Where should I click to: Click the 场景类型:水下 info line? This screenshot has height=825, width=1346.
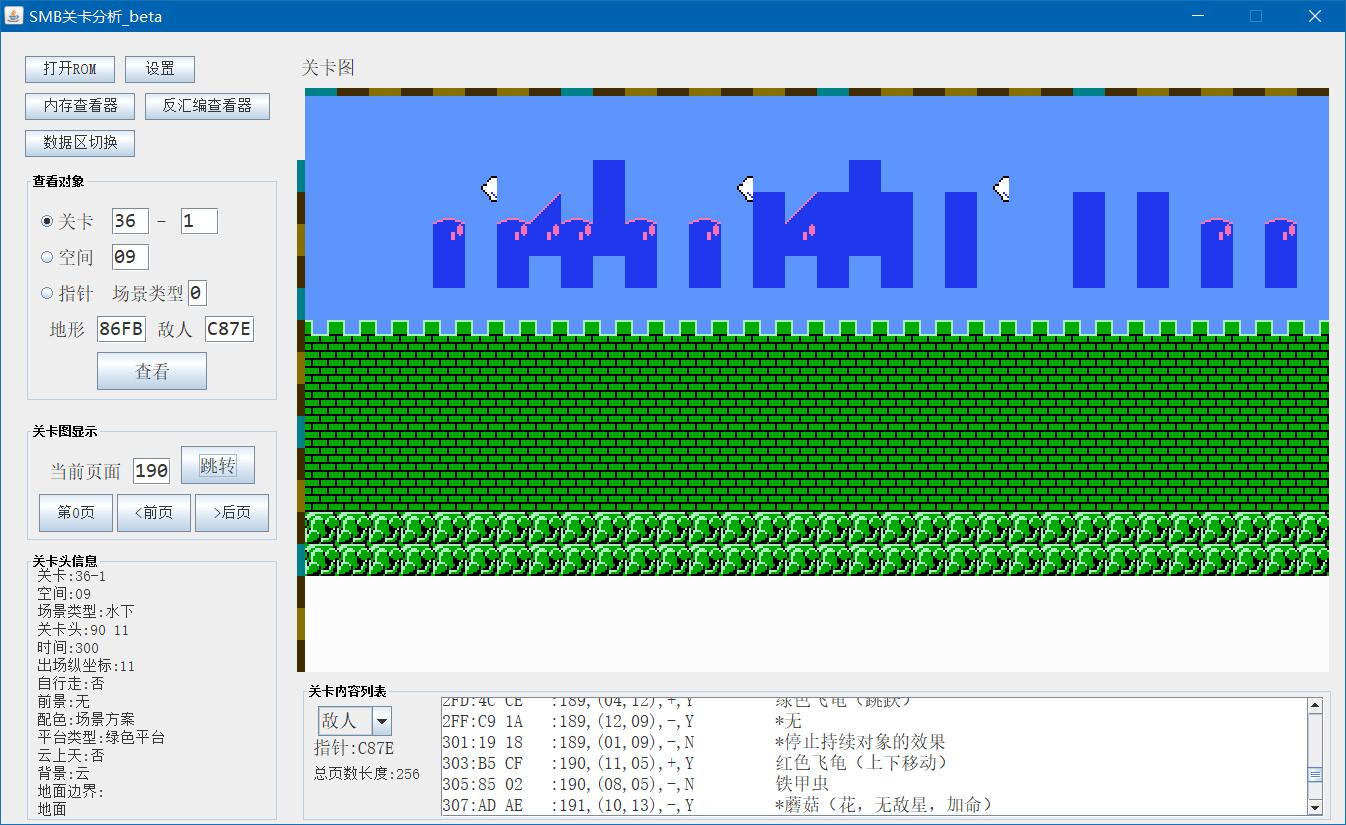85,611
